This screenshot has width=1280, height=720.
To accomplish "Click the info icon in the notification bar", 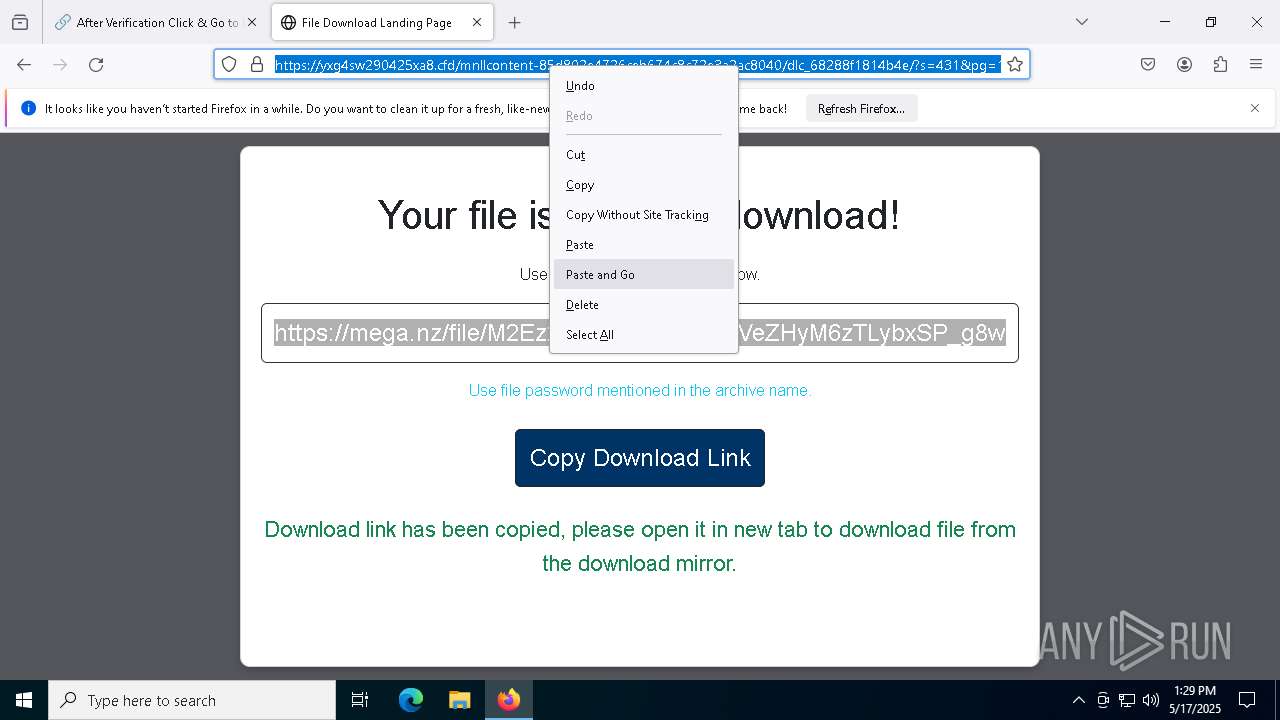I will click(x=28, y=108).
